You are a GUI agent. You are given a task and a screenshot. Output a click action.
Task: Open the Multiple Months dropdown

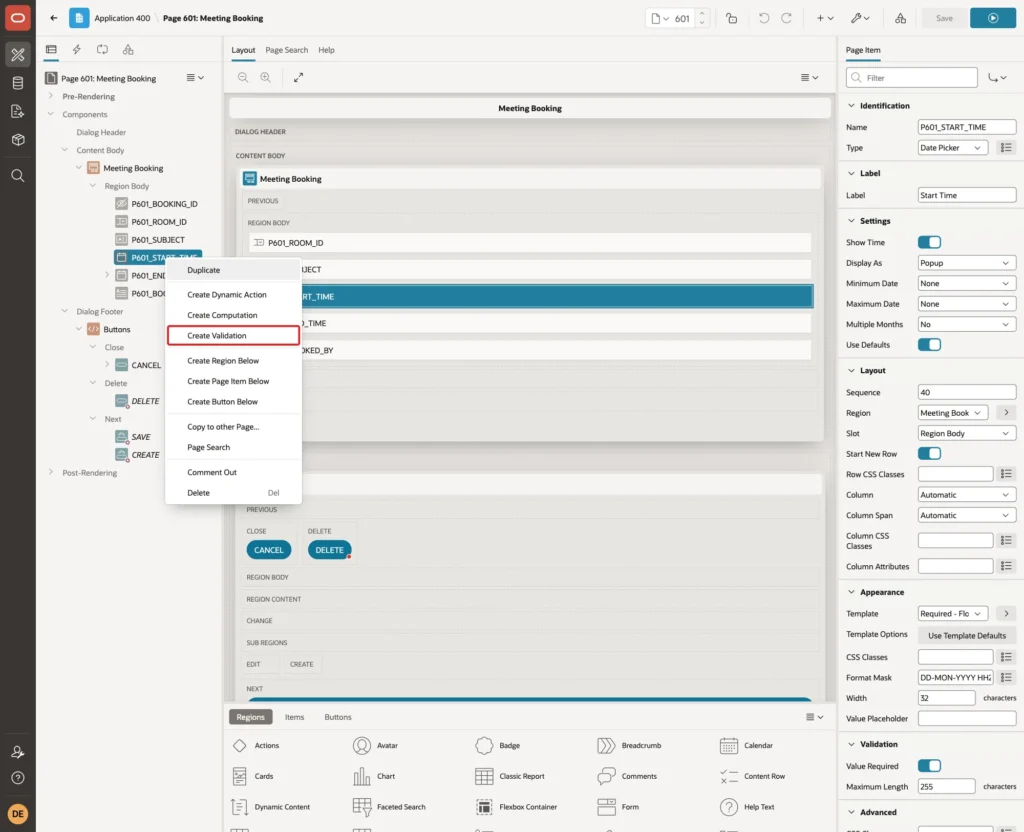[x=967, y=324]
